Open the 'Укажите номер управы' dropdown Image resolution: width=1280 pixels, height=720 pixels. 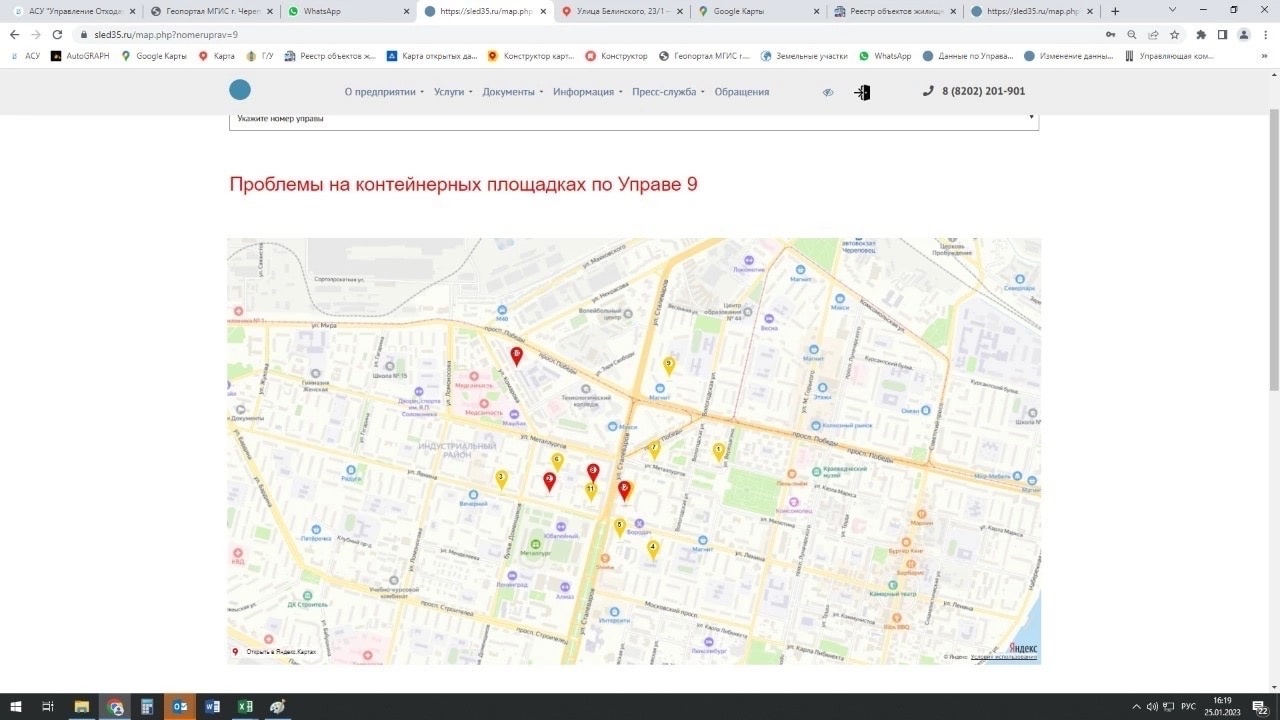pos(634,119)
